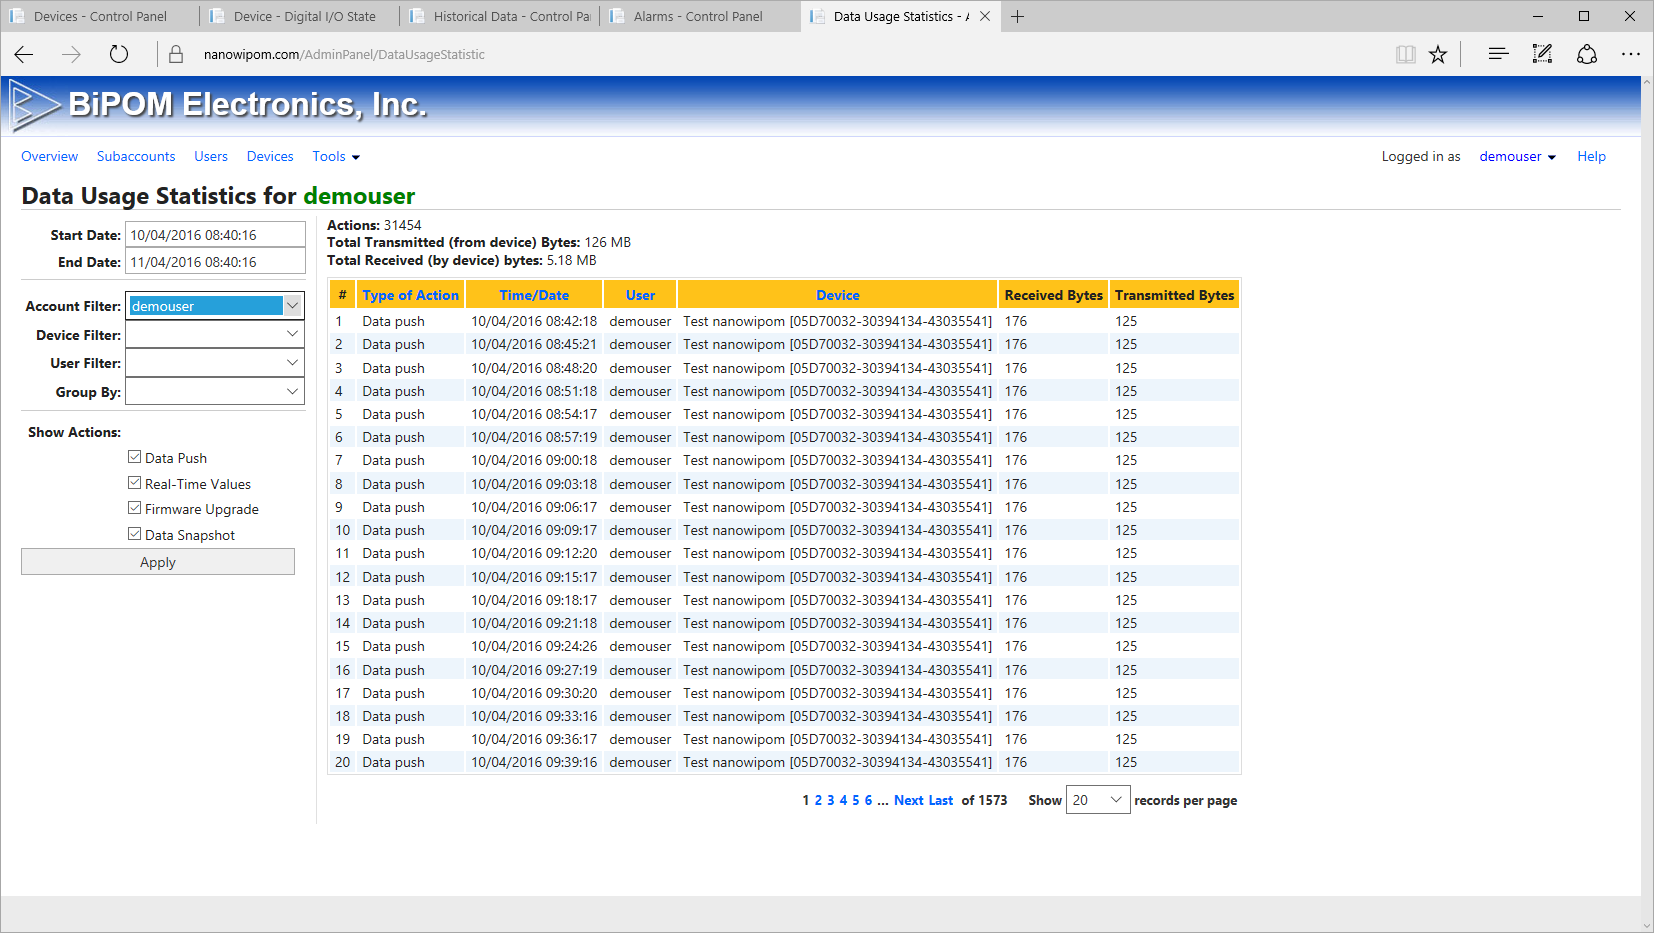The height and width of the screenshot is (933, 1654).
Task: Uncheck the Data Push checkbox
Action: click(x=135, y=457)
